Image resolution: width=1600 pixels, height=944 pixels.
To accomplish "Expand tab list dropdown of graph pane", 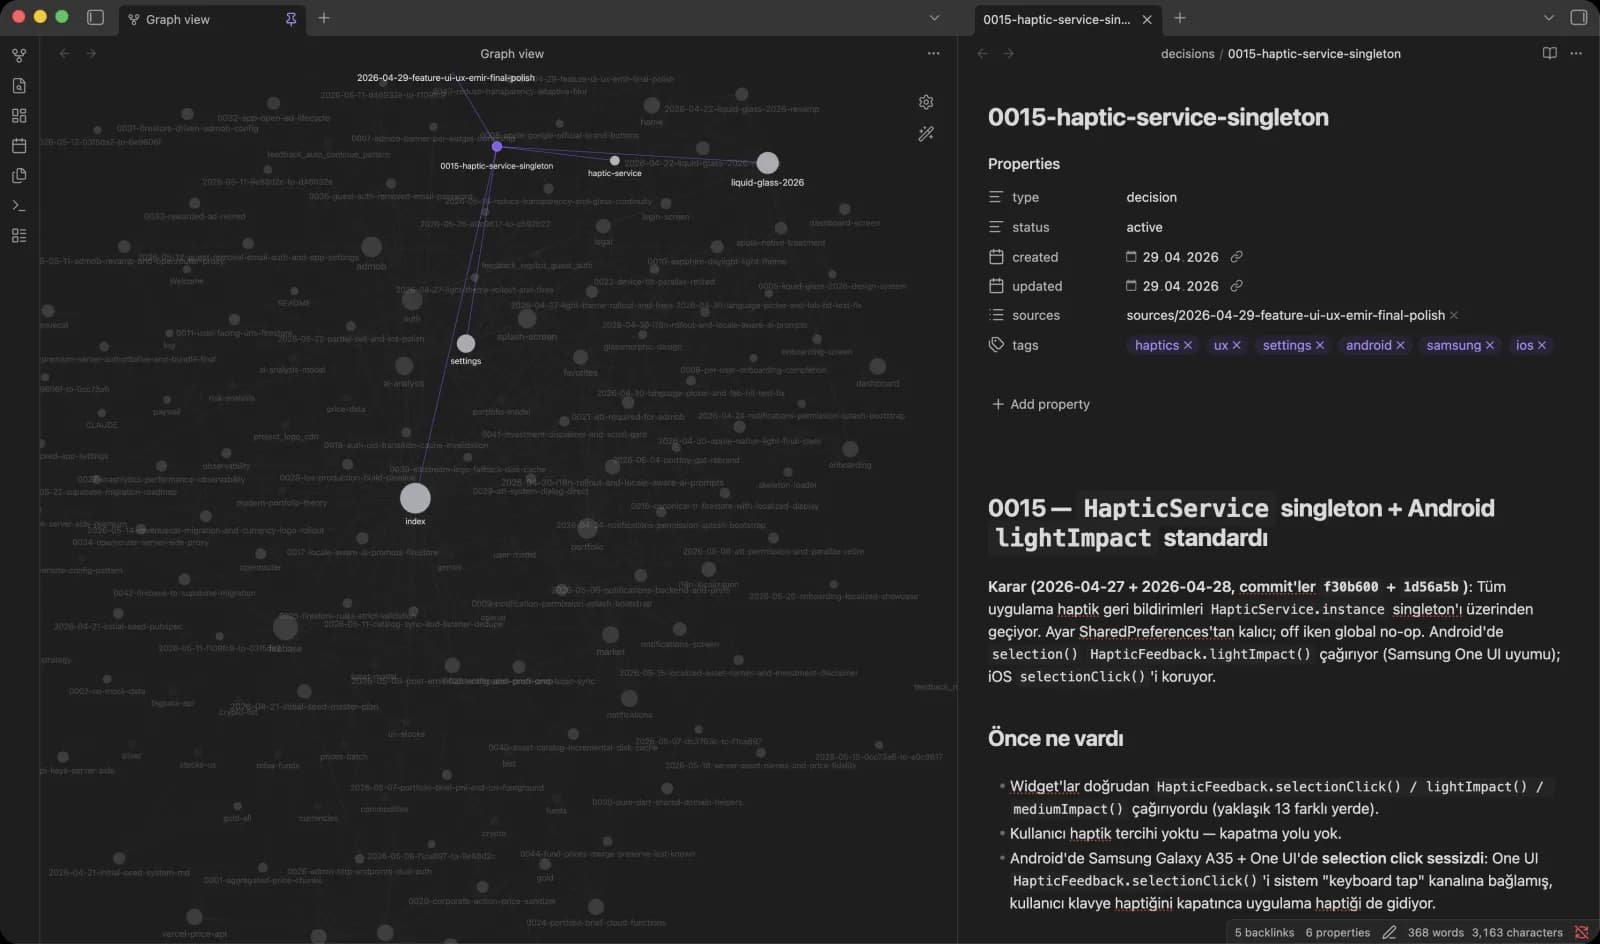I will click(x=934, y=18).
